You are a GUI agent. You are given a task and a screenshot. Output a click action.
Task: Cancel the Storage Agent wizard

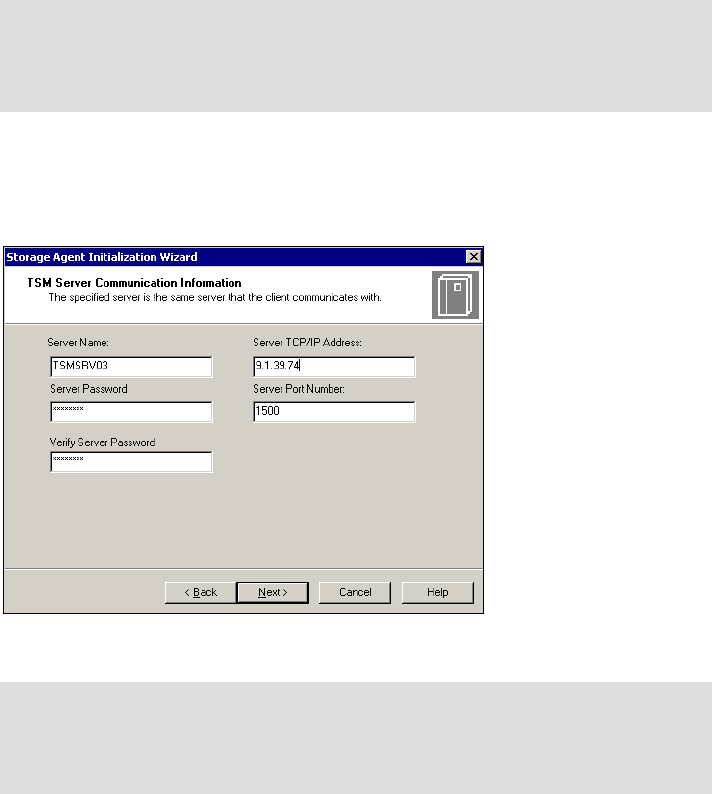[355, 592]
